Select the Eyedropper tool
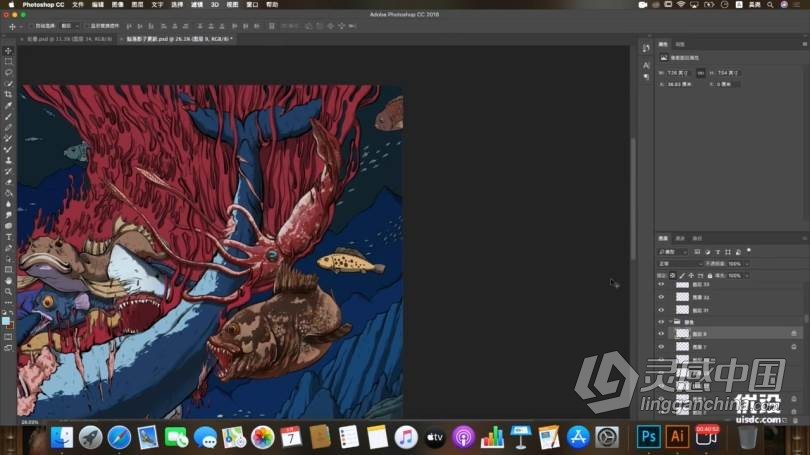Screen dimensions: 810x455 click(x=9, y=106)
